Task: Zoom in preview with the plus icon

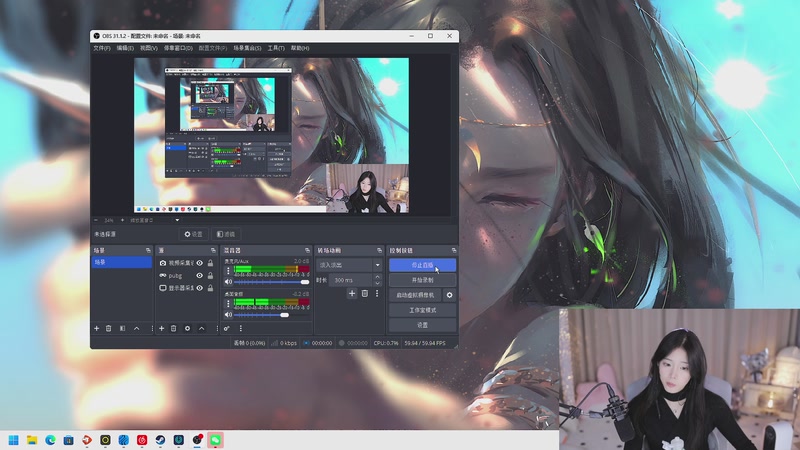Action: click(122, 220)
